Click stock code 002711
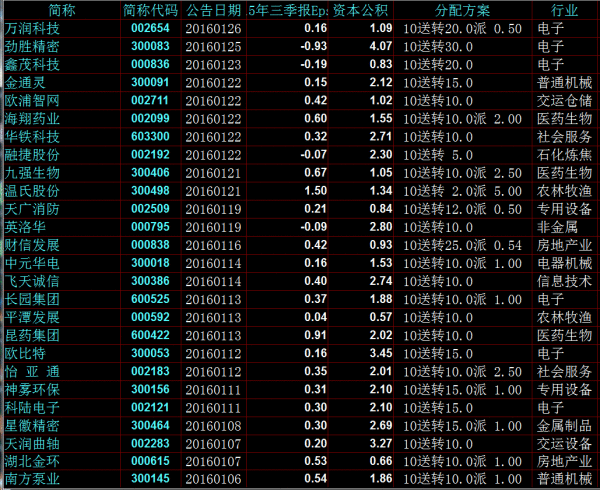The image size is (600, 490). (150, 100)
